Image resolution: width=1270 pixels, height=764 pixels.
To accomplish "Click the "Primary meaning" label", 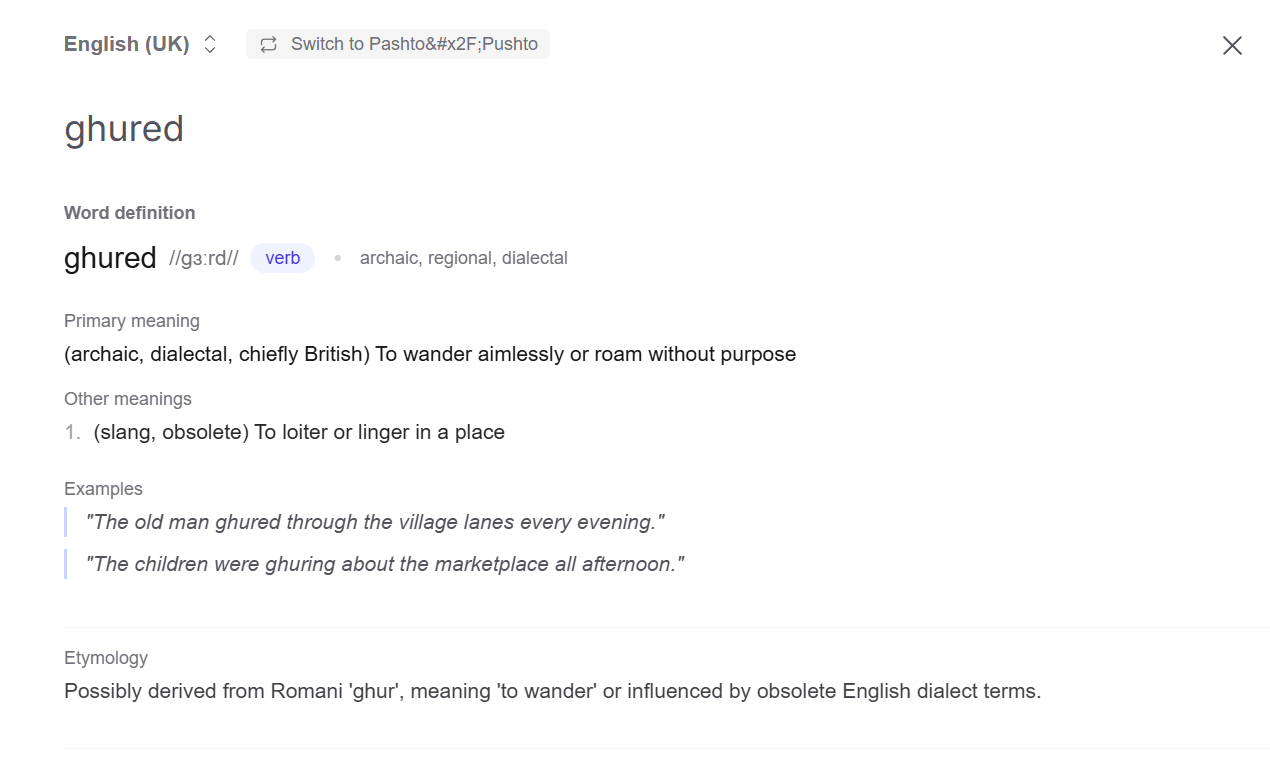I will pyautogui.click(x=132, y=321).
